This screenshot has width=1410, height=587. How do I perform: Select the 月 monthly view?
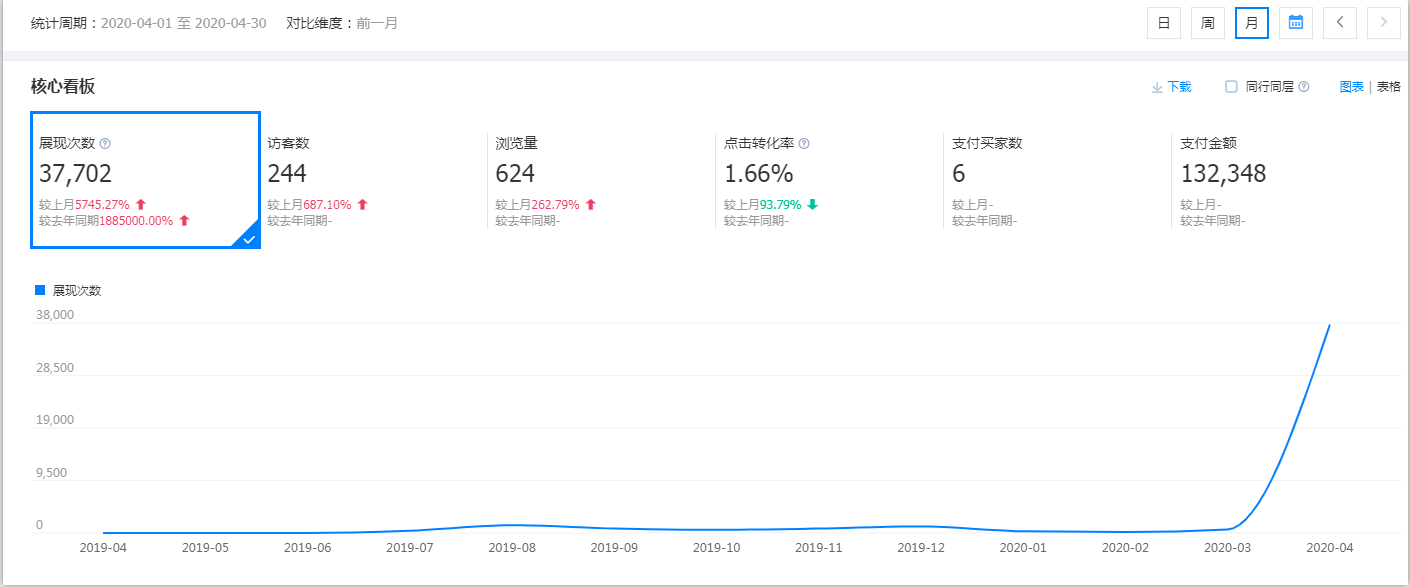point(1251,23)
